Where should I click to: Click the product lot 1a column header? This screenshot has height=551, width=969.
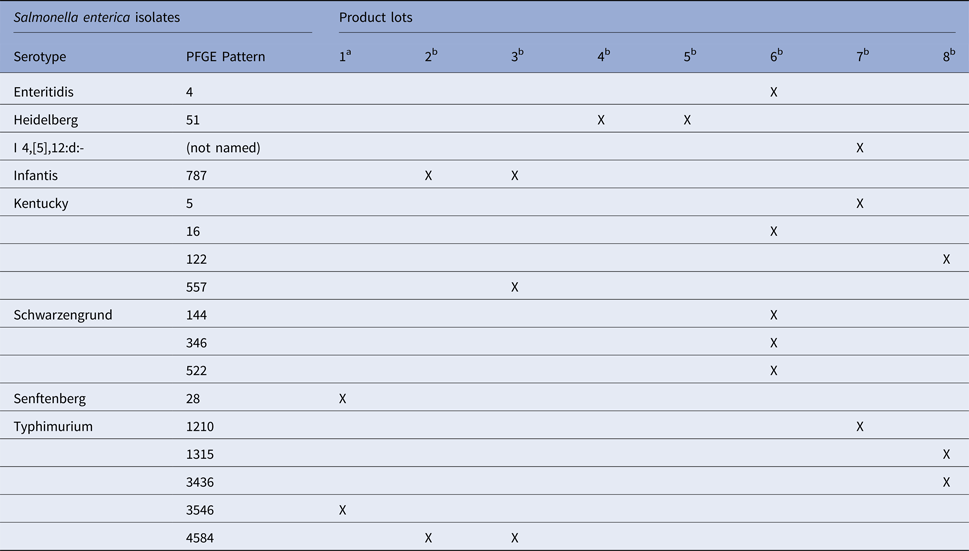(344, 57)
